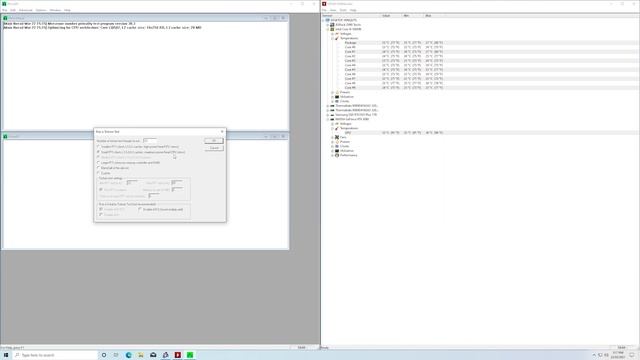The height and width of the screenshot is (360, 640).
Task: Click the Powers icon under the Intel CPU
Action: point(337,92)
